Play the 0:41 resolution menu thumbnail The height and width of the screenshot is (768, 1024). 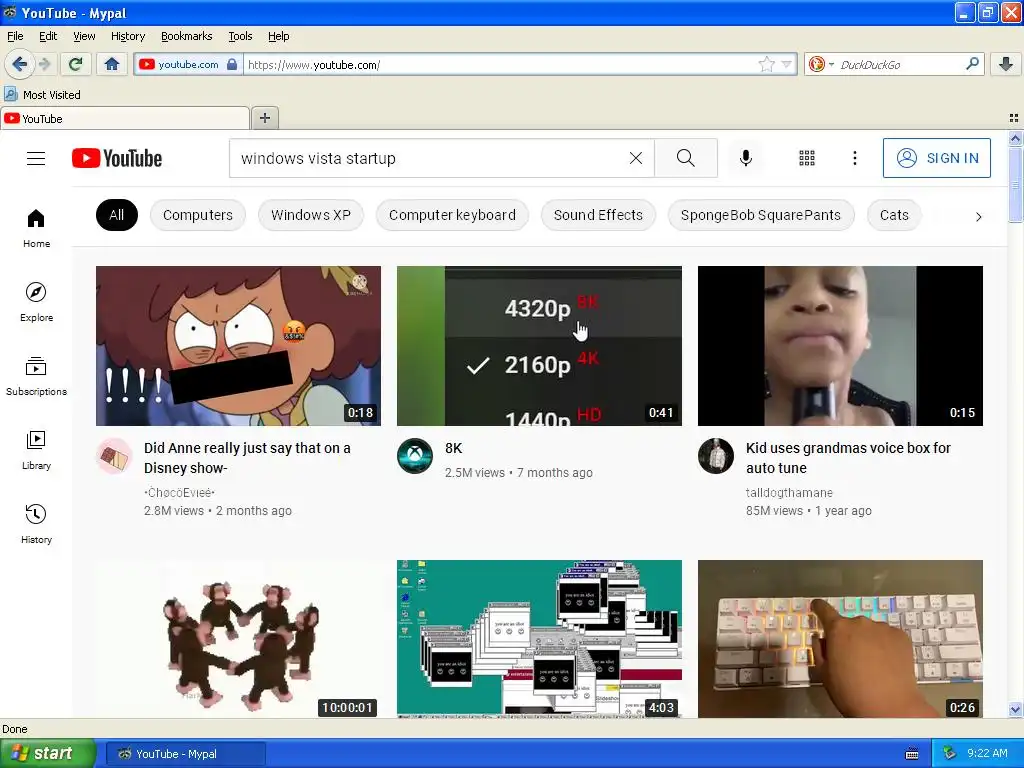(539, 345)
